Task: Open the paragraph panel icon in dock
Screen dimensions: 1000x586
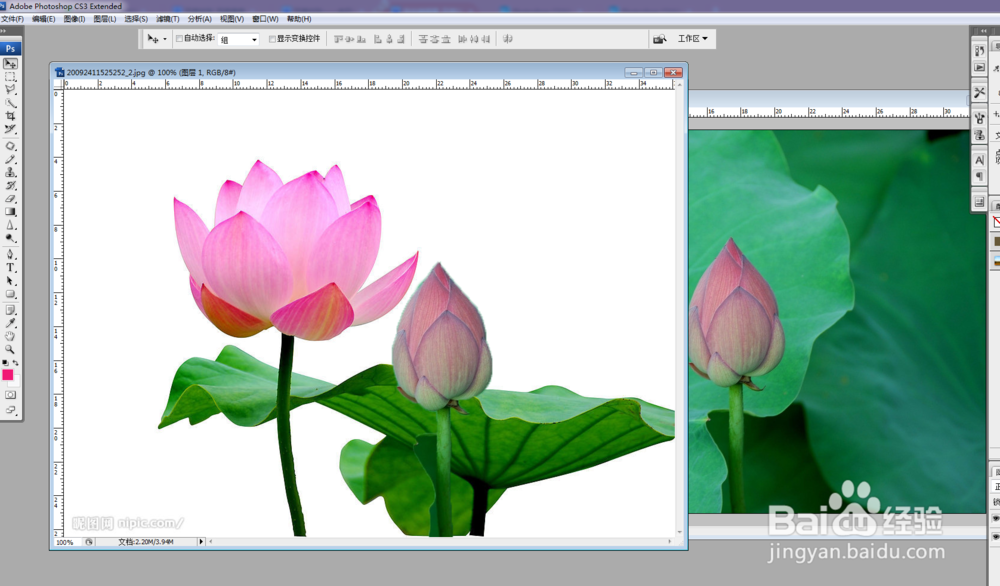Action: pos(980,177)
